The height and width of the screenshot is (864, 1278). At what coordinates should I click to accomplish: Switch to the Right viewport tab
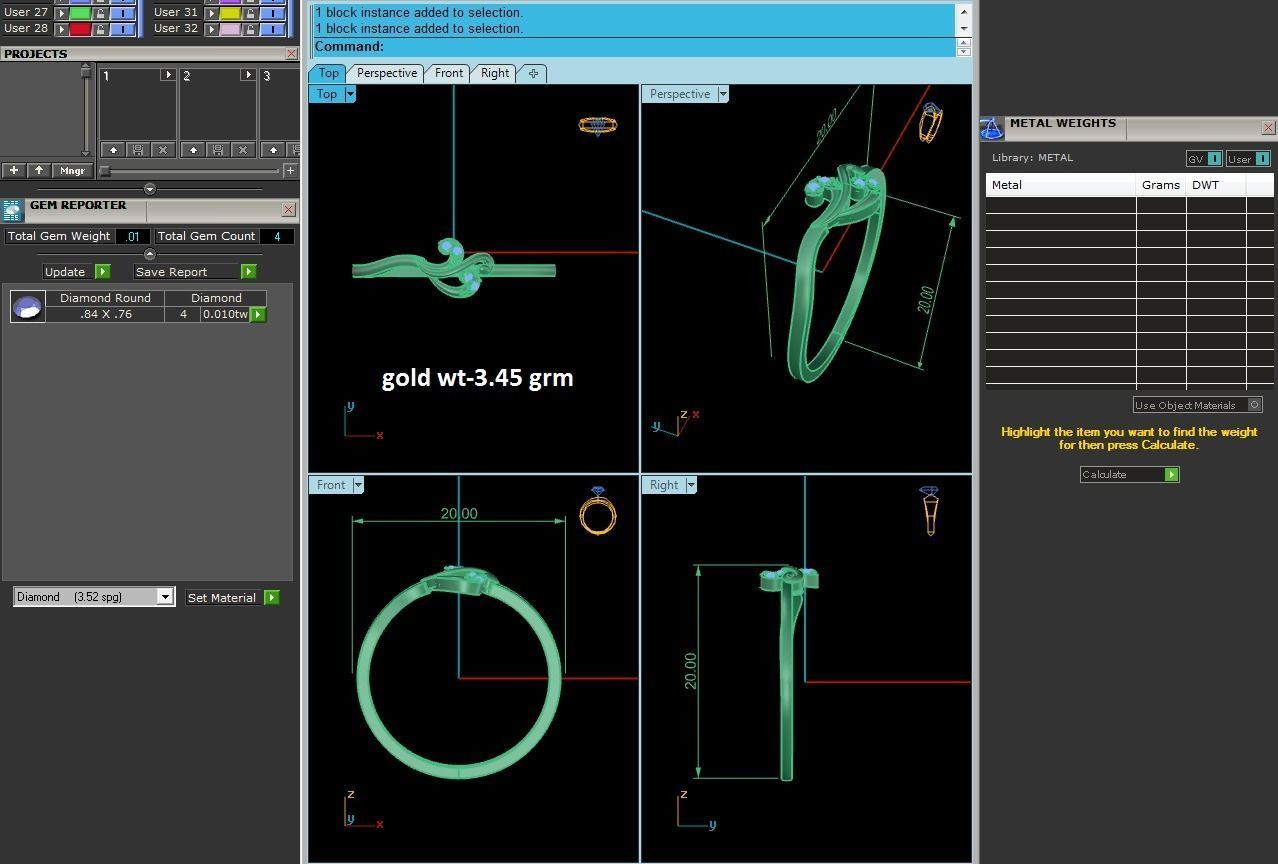(495, 73)
